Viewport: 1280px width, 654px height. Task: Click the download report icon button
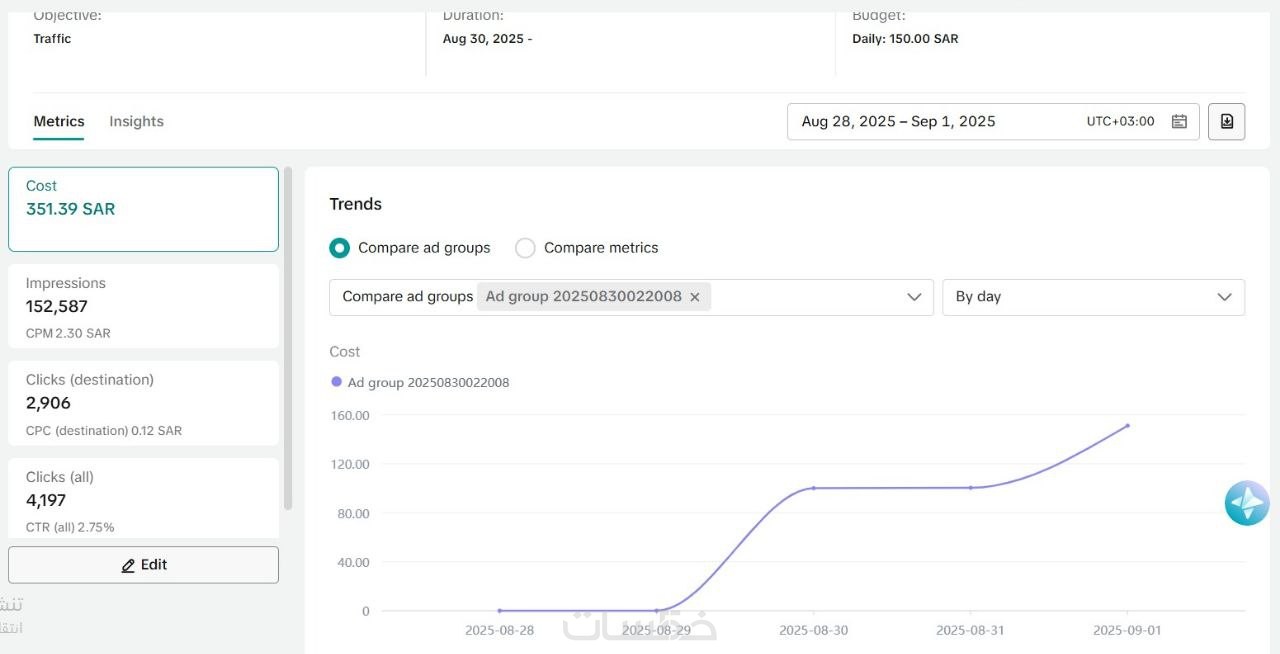1227,122
